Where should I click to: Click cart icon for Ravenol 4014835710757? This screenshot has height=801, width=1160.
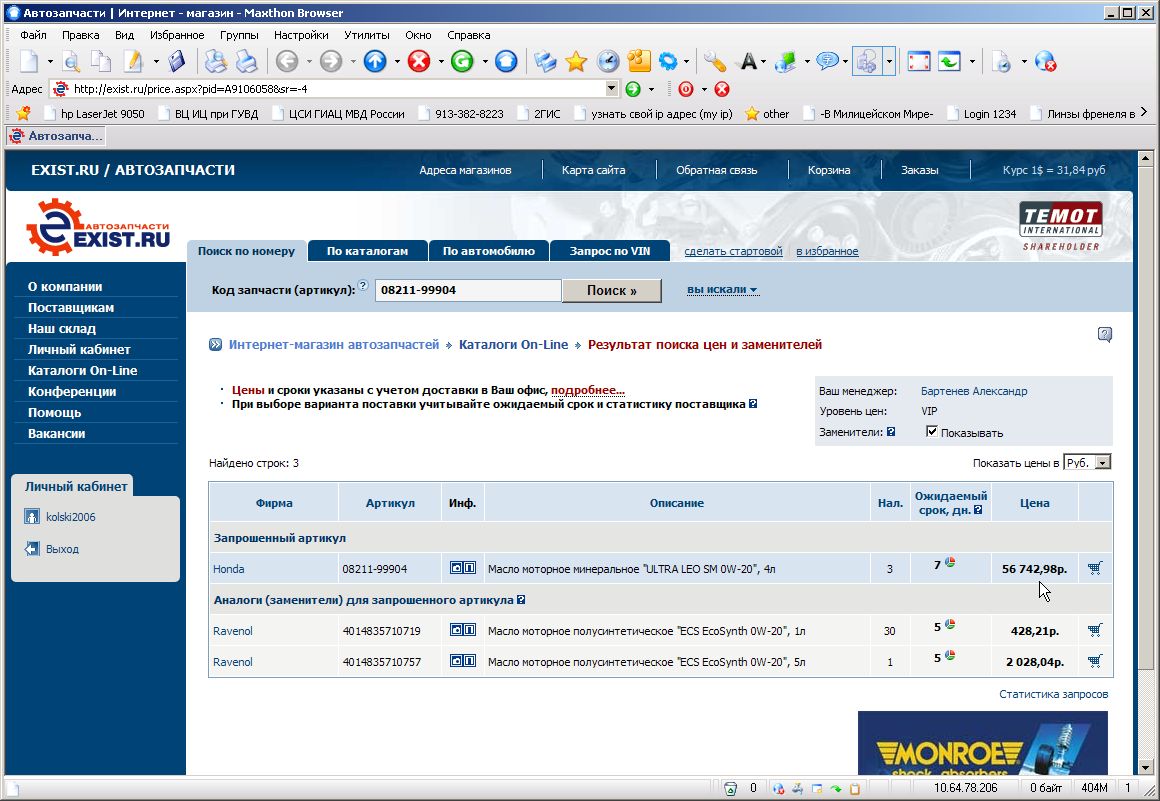(x=1095, y=661)
